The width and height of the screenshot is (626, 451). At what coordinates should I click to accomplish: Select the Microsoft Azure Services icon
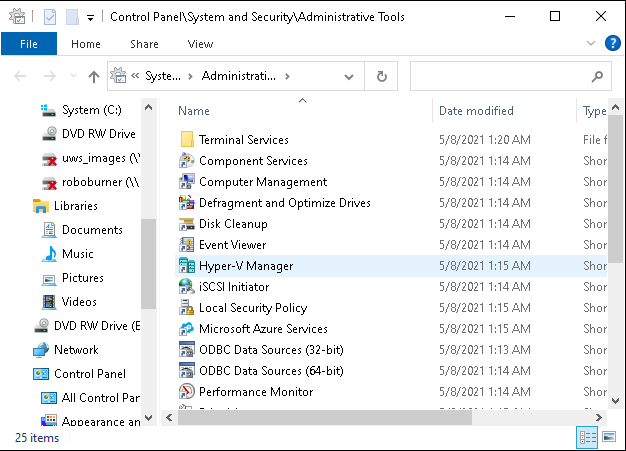point(187,329)
